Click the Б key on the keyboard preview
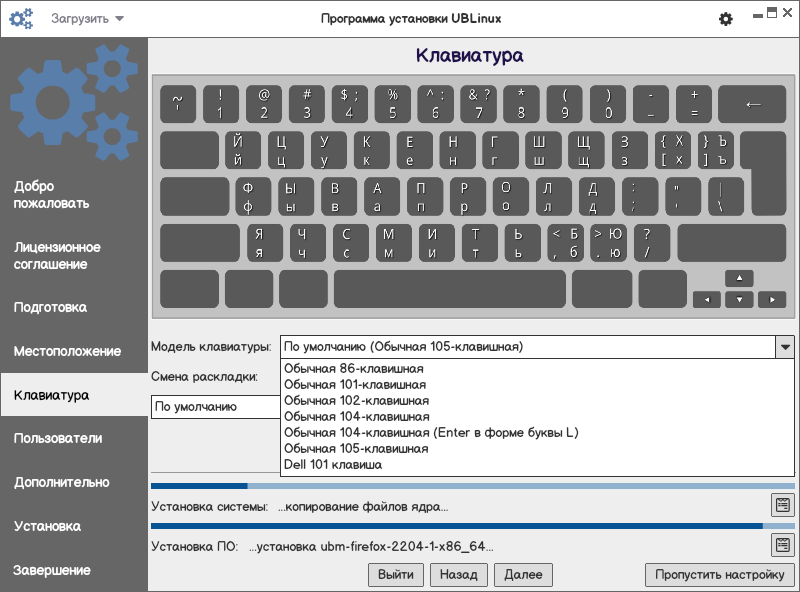 tap(565, 243)
